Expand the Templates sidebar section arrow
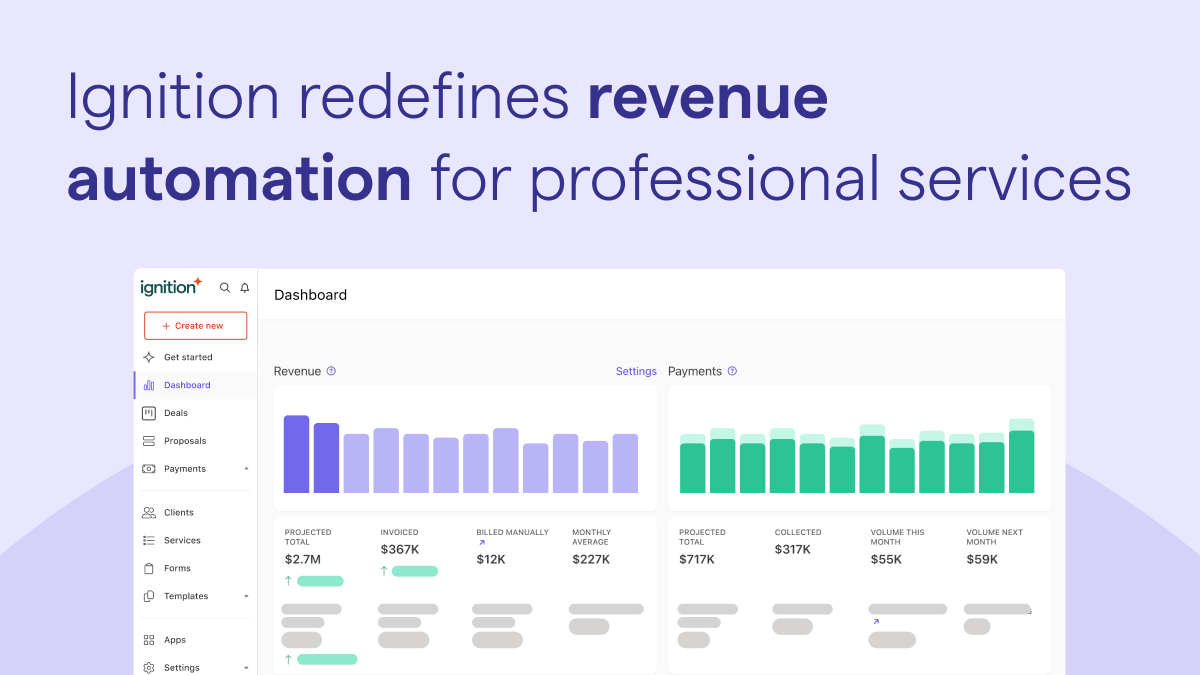This screenshot has height=675, width=1200. (246, 596)
